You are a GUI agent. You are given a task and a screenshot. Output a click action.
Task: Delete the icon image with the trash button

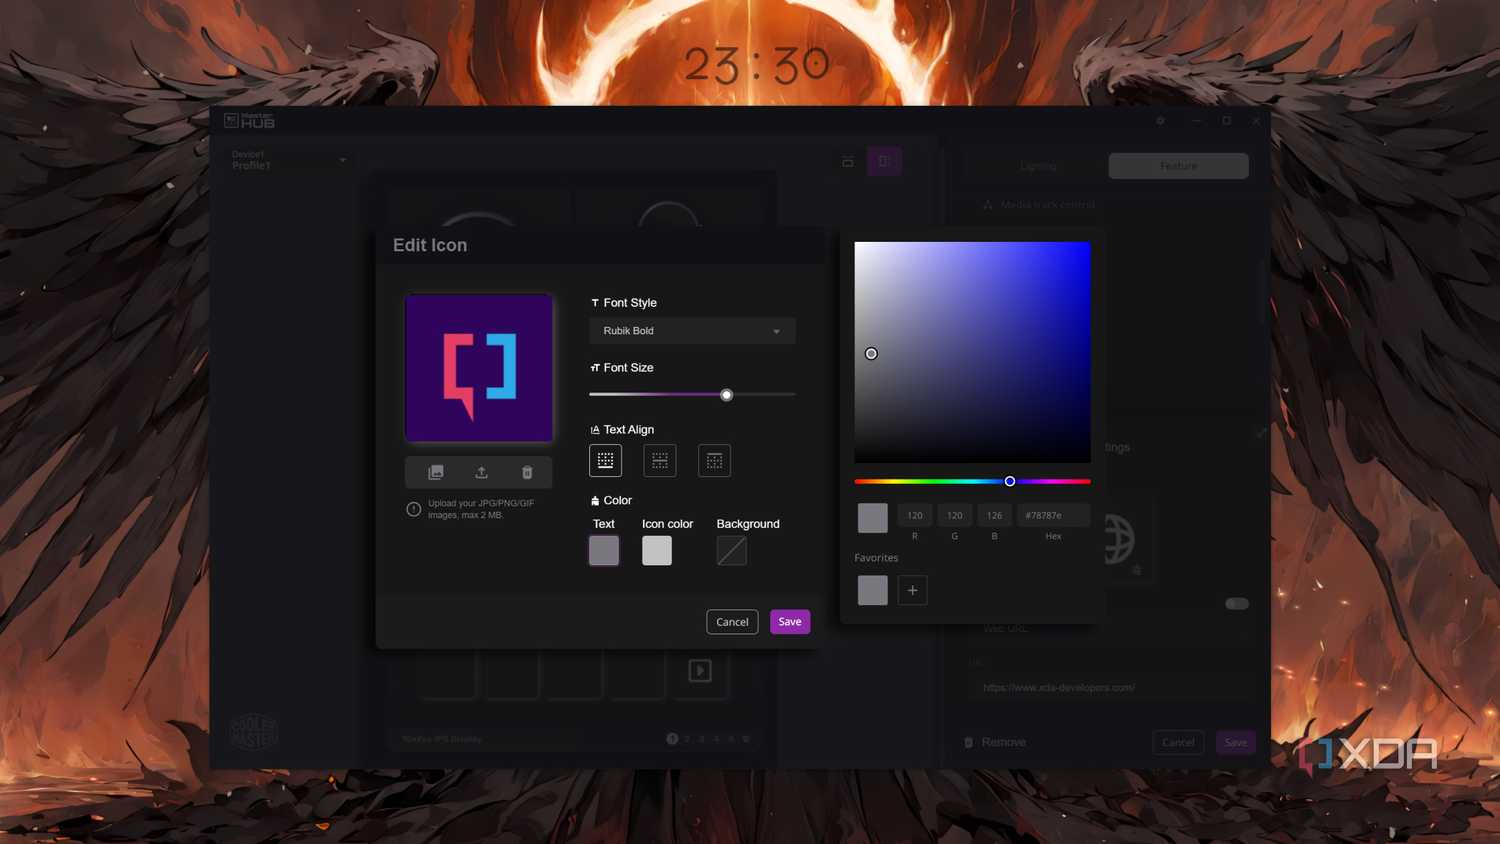point(527,472)
